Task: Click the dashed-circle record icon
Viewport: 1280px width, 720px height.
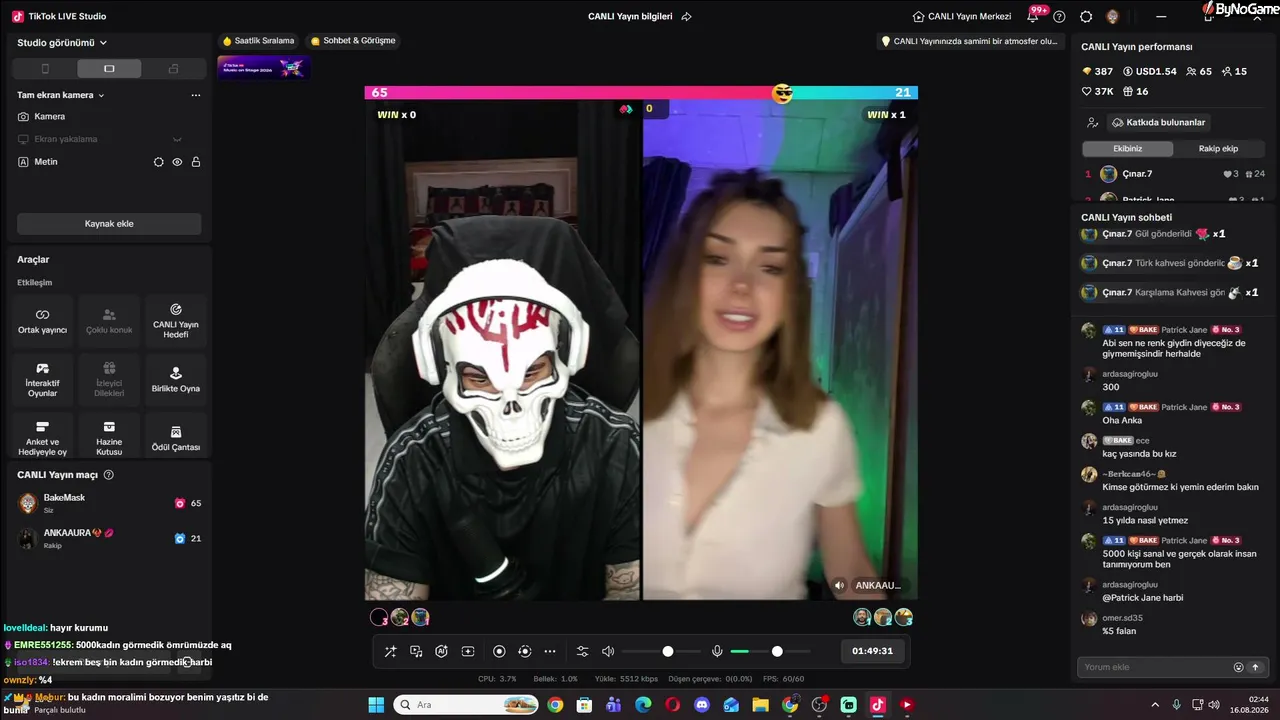Action: (x=524, y=651)
